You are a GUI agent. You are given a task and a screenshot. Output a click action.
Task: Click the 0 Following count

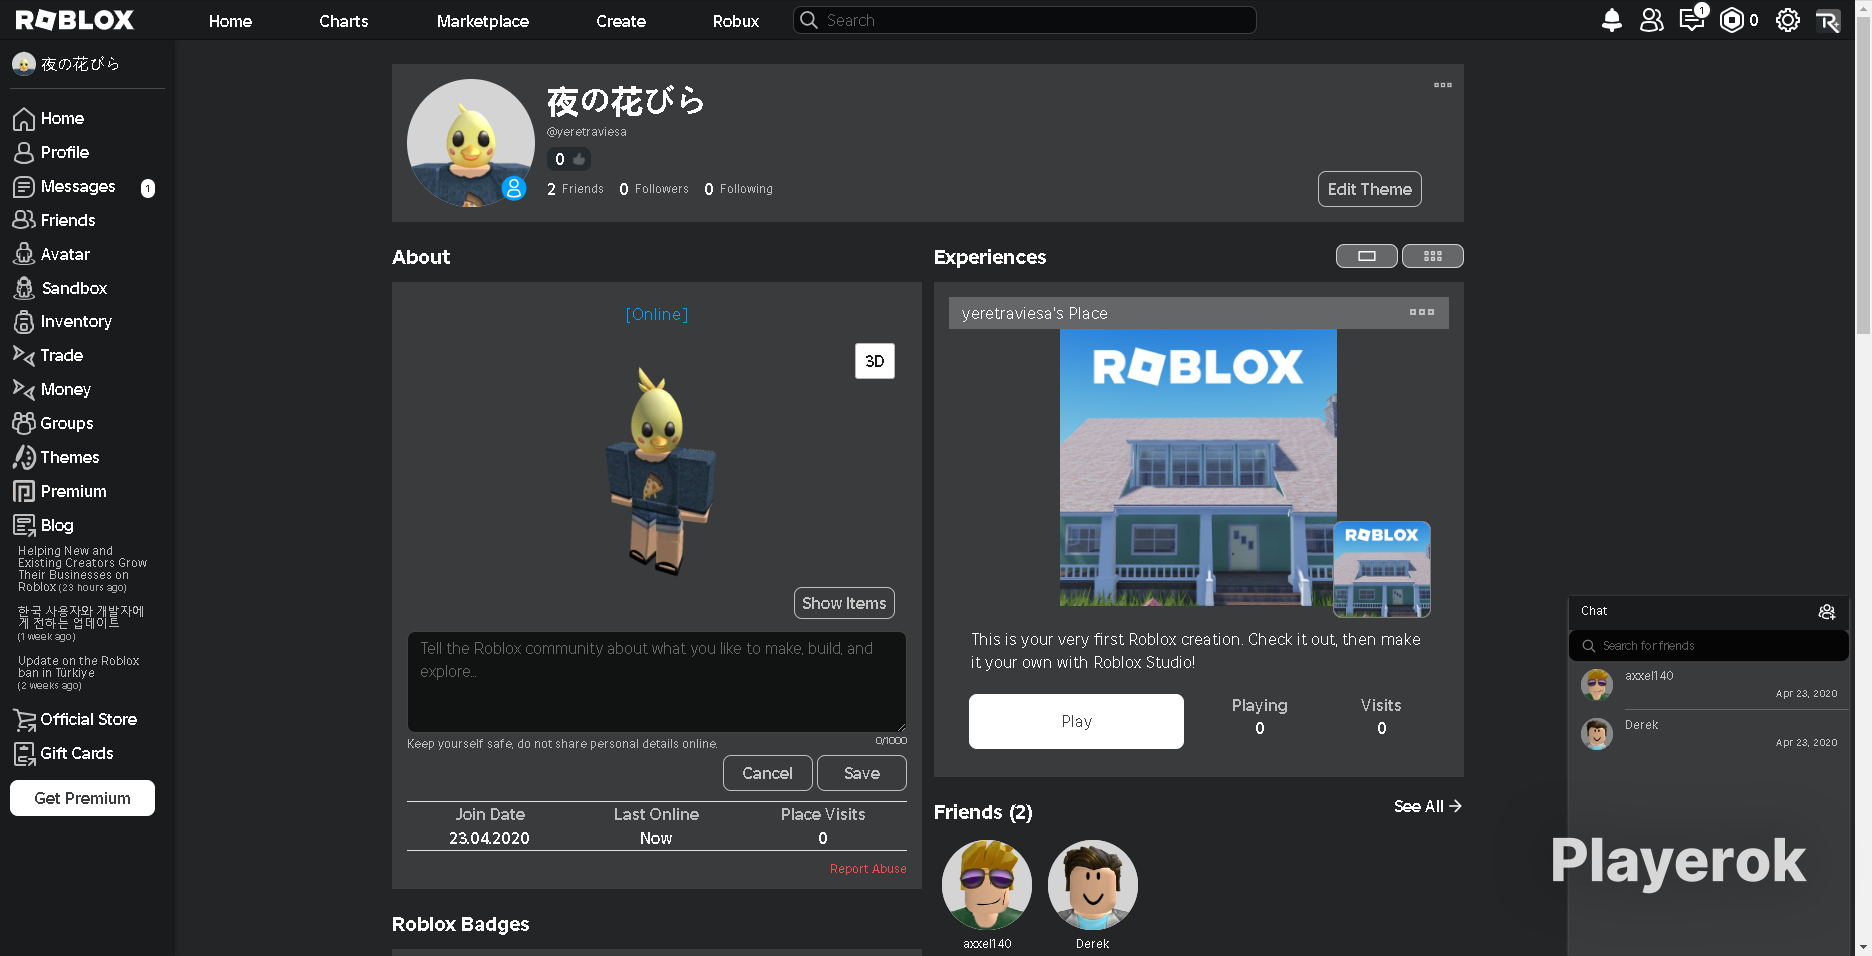(738, 189)
